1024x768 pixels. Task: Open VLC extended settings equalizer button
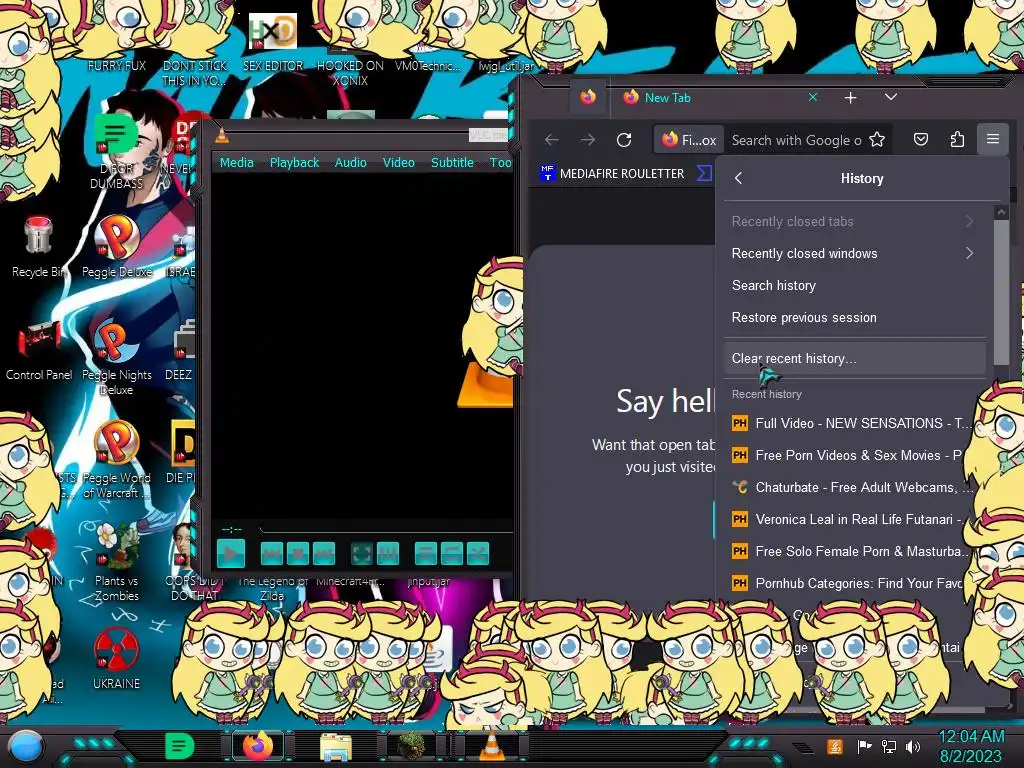click(387, 554)
